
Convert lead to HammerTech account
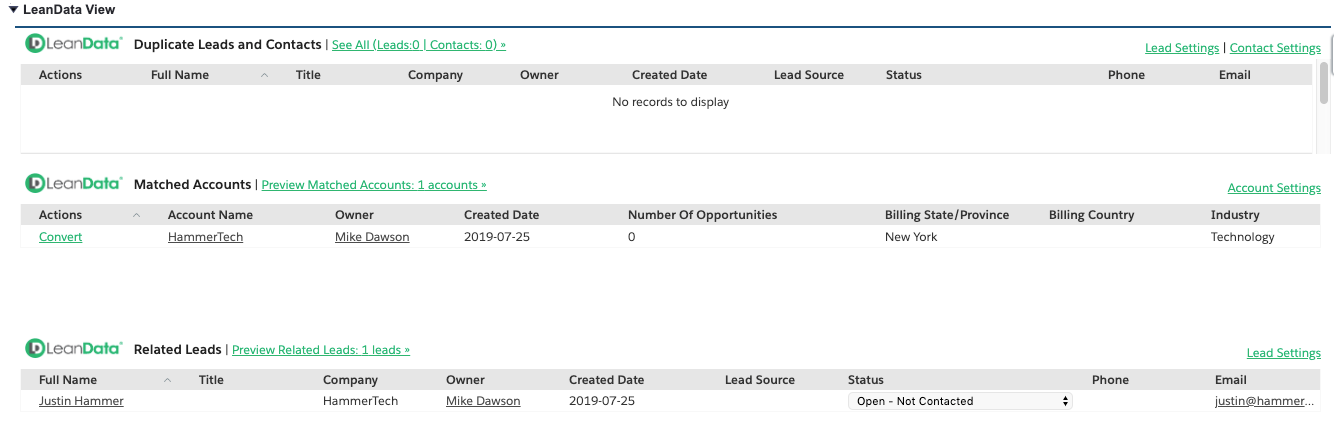[60, 237]
